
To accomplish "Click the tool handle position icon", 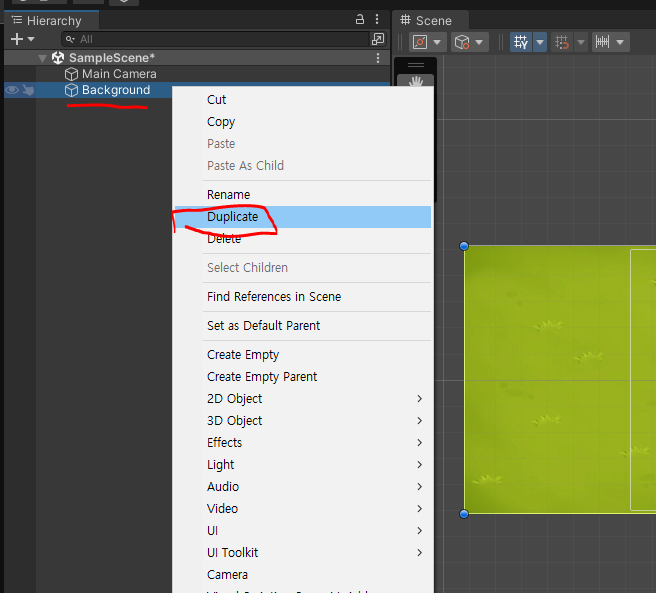I will coord(421,42).
